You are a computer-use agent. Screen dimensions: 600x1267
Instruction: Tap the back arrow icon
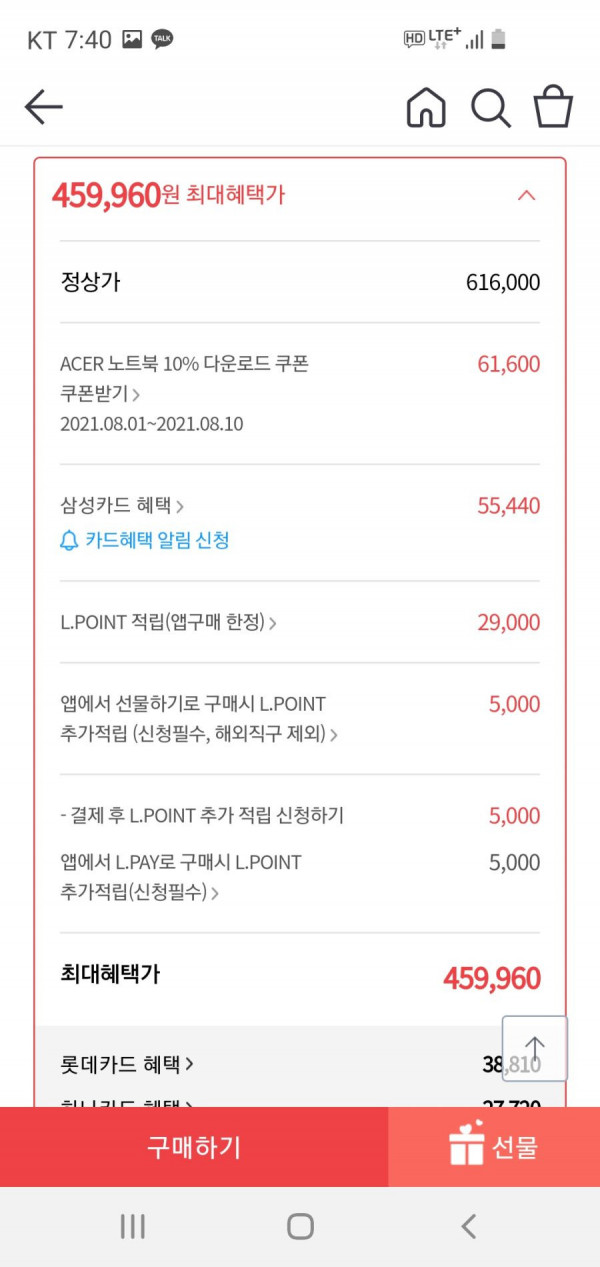point(43,107)
